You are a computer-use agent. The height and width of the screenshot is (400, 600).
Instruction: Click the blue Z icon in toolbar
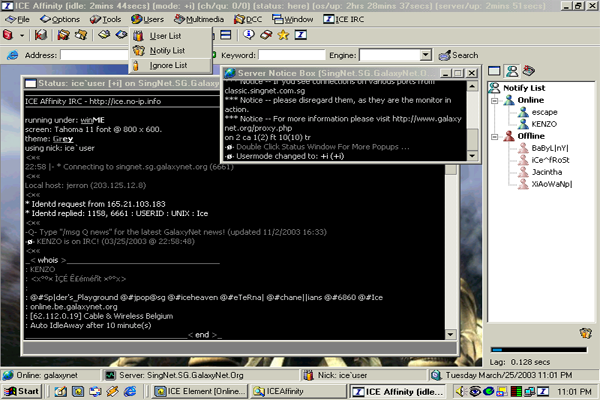pyautogui.click(x=300, y=35)
